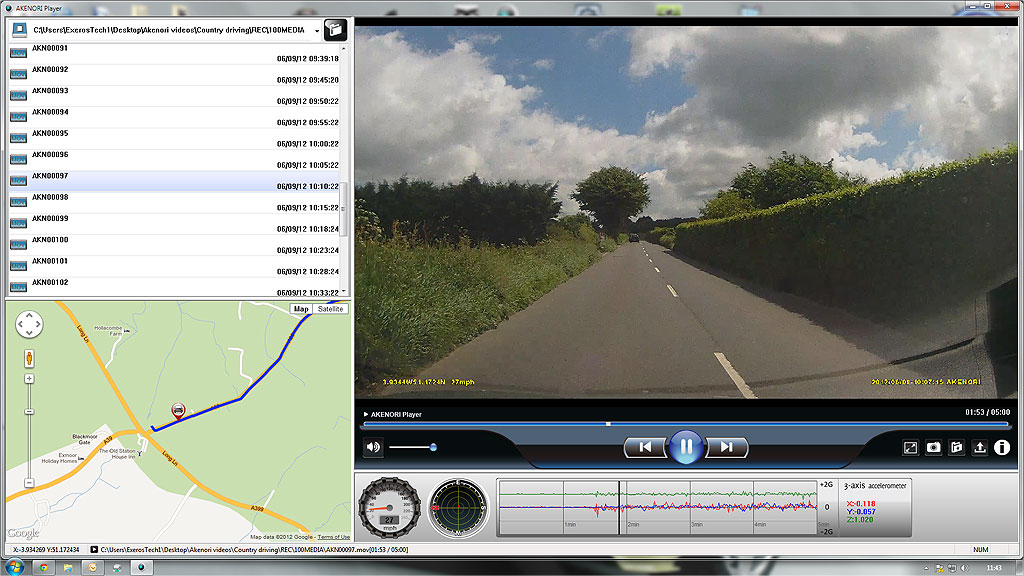Adjust the volume slider

point(433,447)
